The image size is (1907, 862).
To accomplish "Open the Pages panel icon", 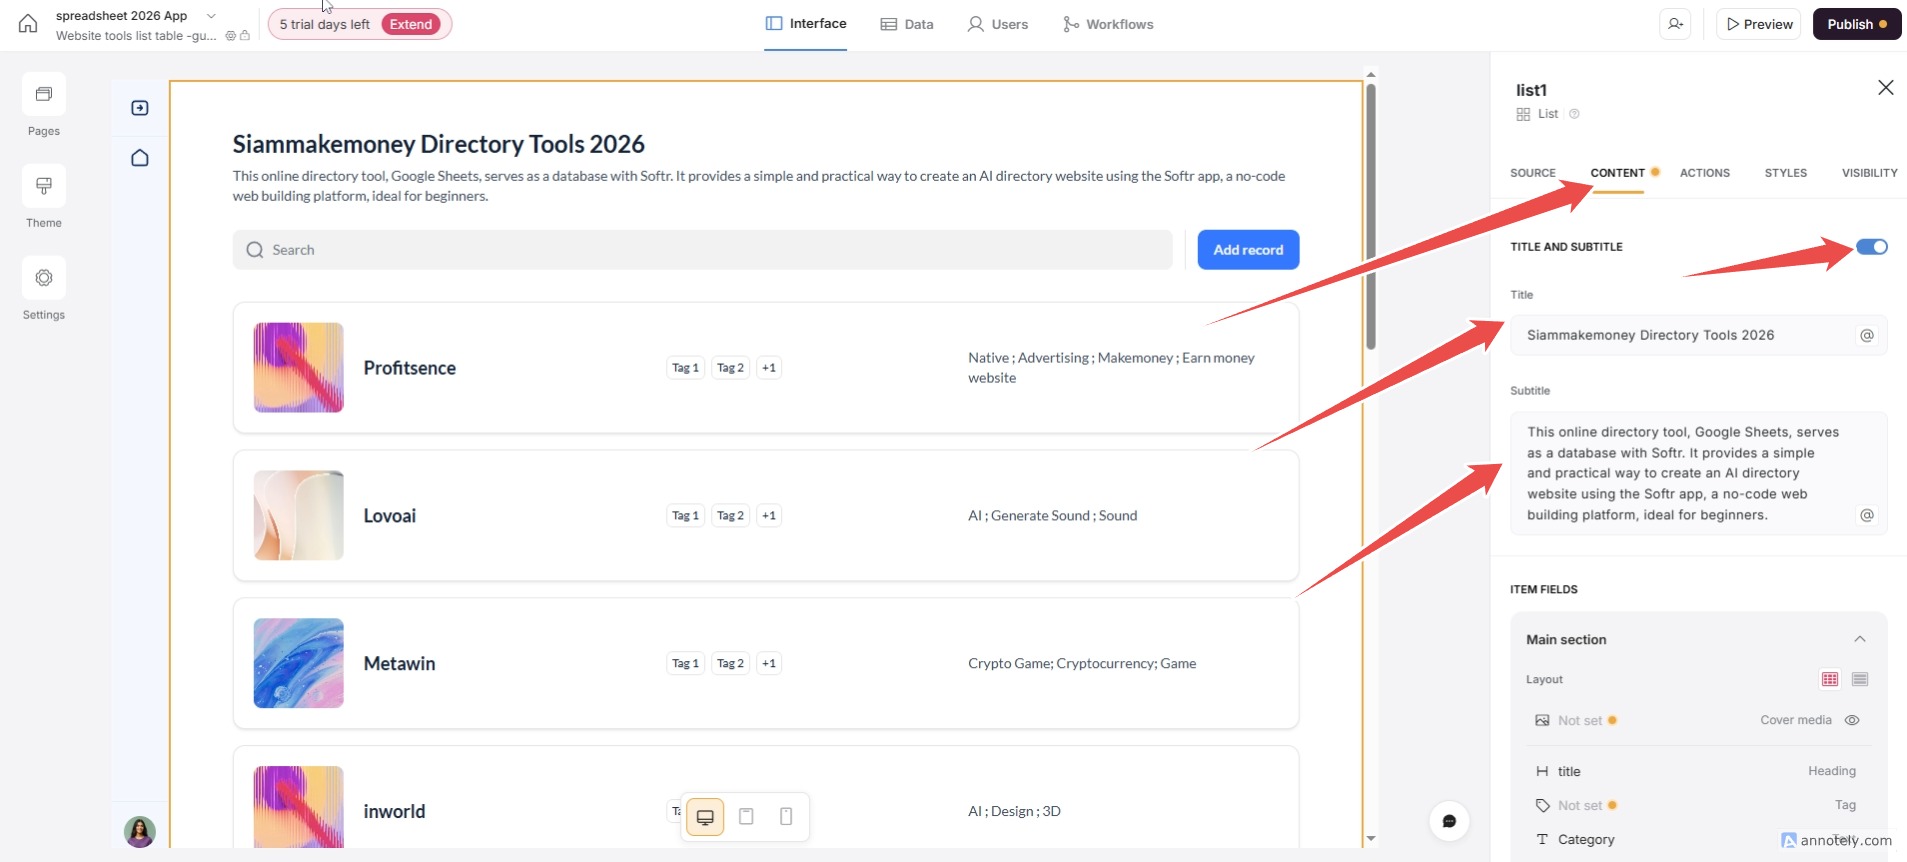I will pos(44,95).
